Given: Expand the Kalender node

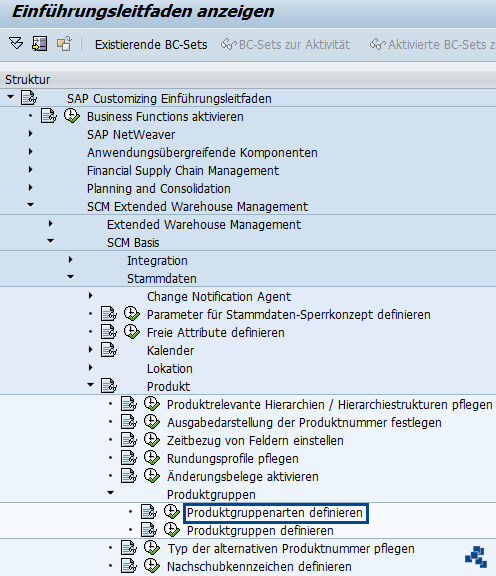Looking at the screenshot, I should click(90, 350).
